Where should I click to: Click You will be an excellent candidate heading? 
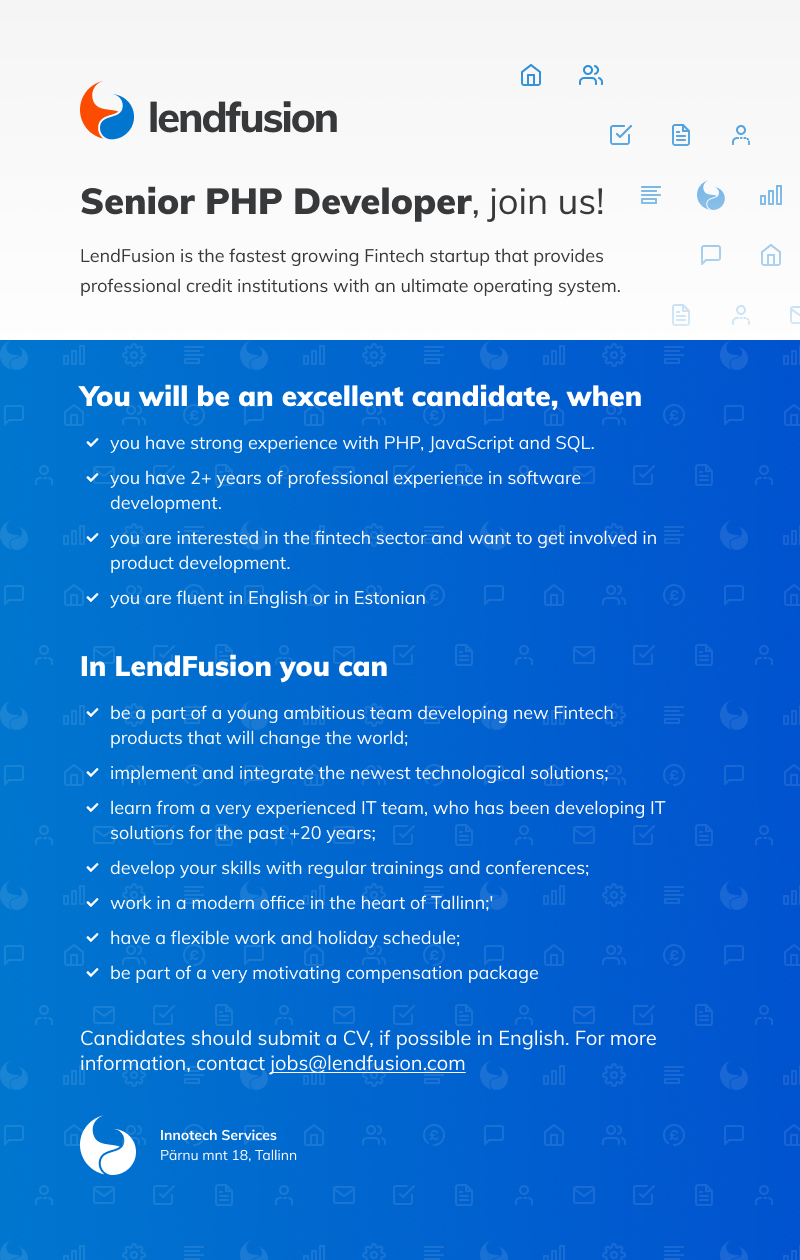point(361,396)
